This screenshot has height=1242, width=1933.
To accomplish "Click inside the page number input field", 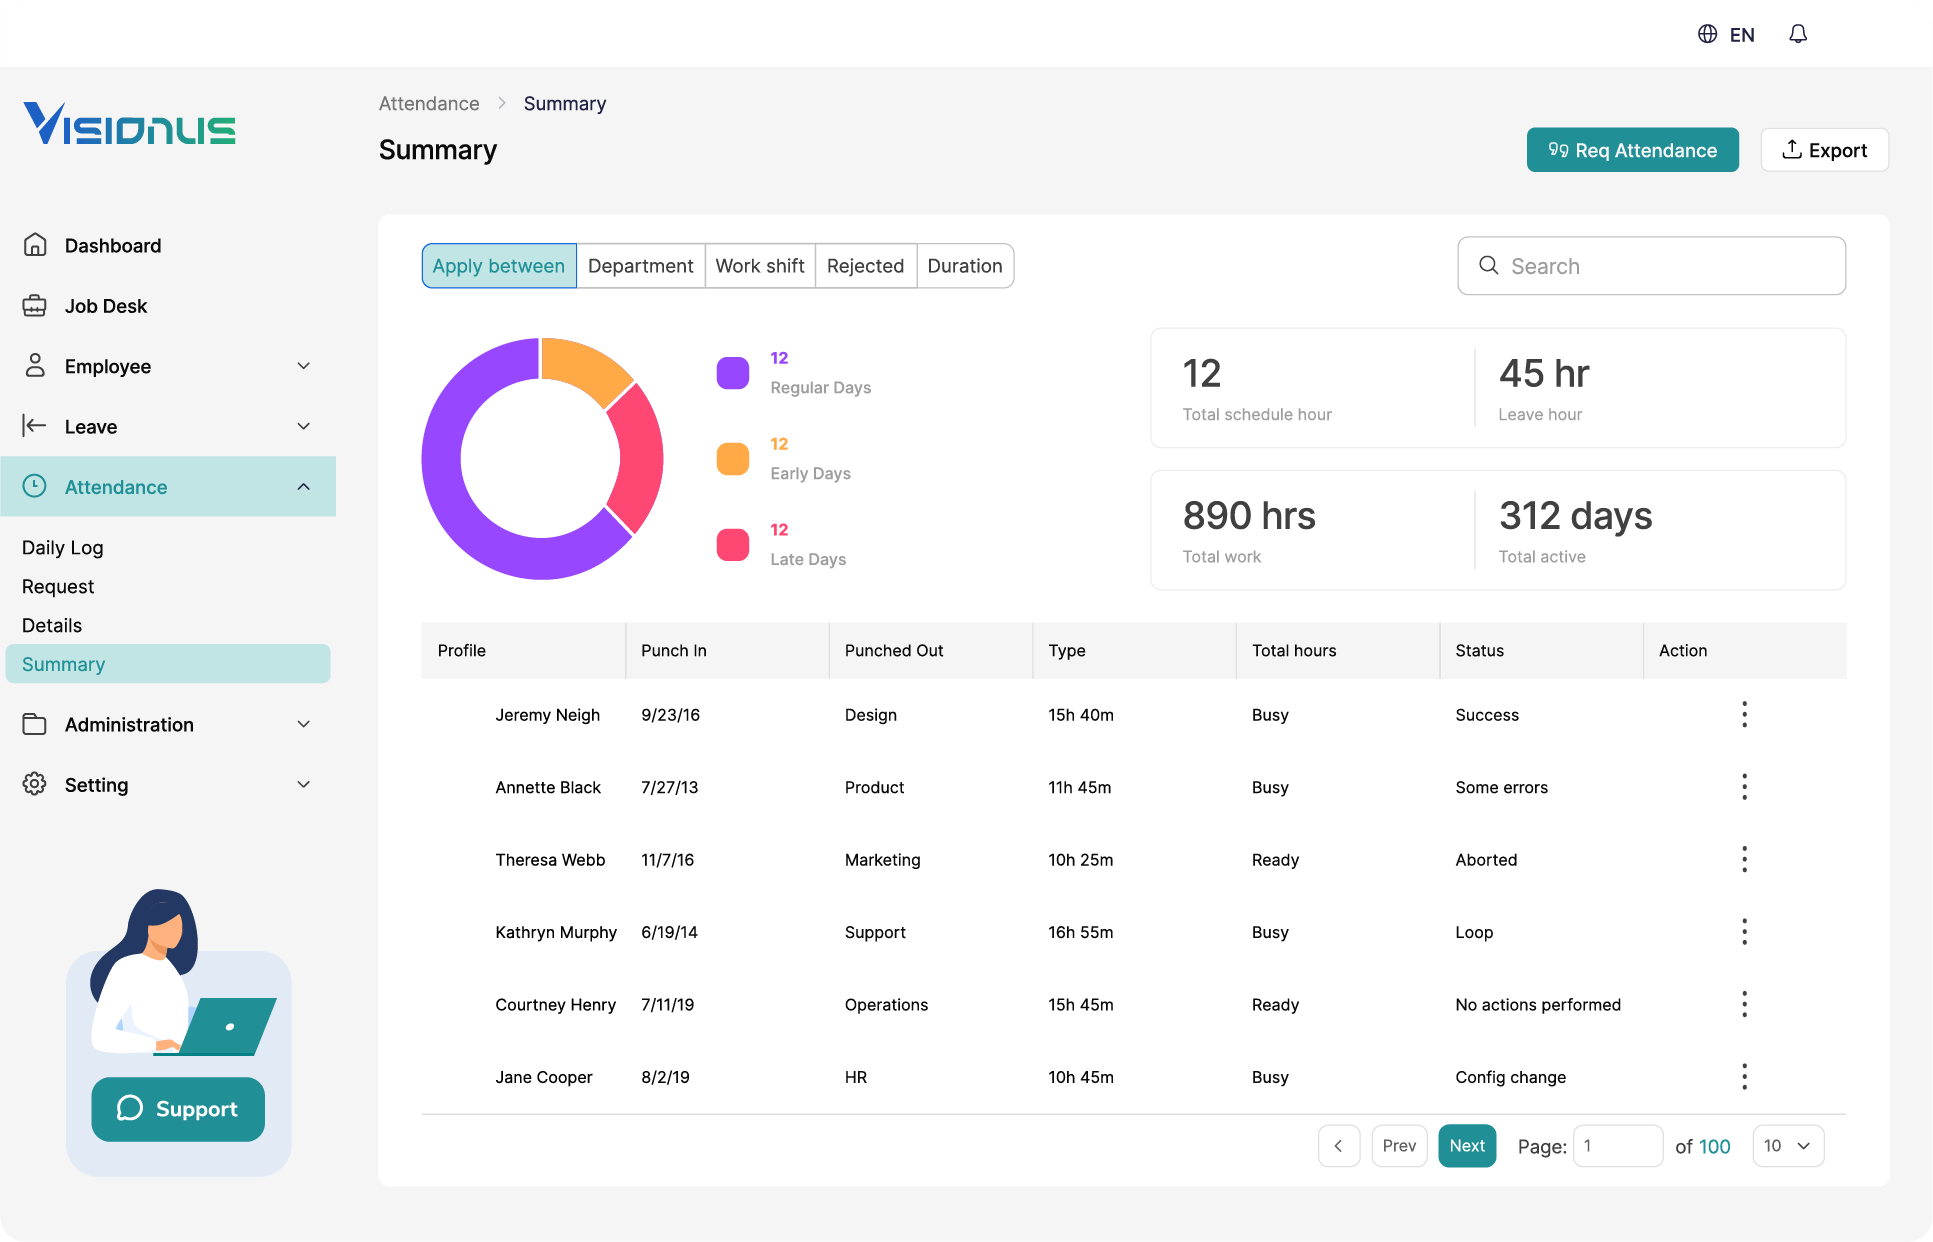I will pos(1618,1146).
